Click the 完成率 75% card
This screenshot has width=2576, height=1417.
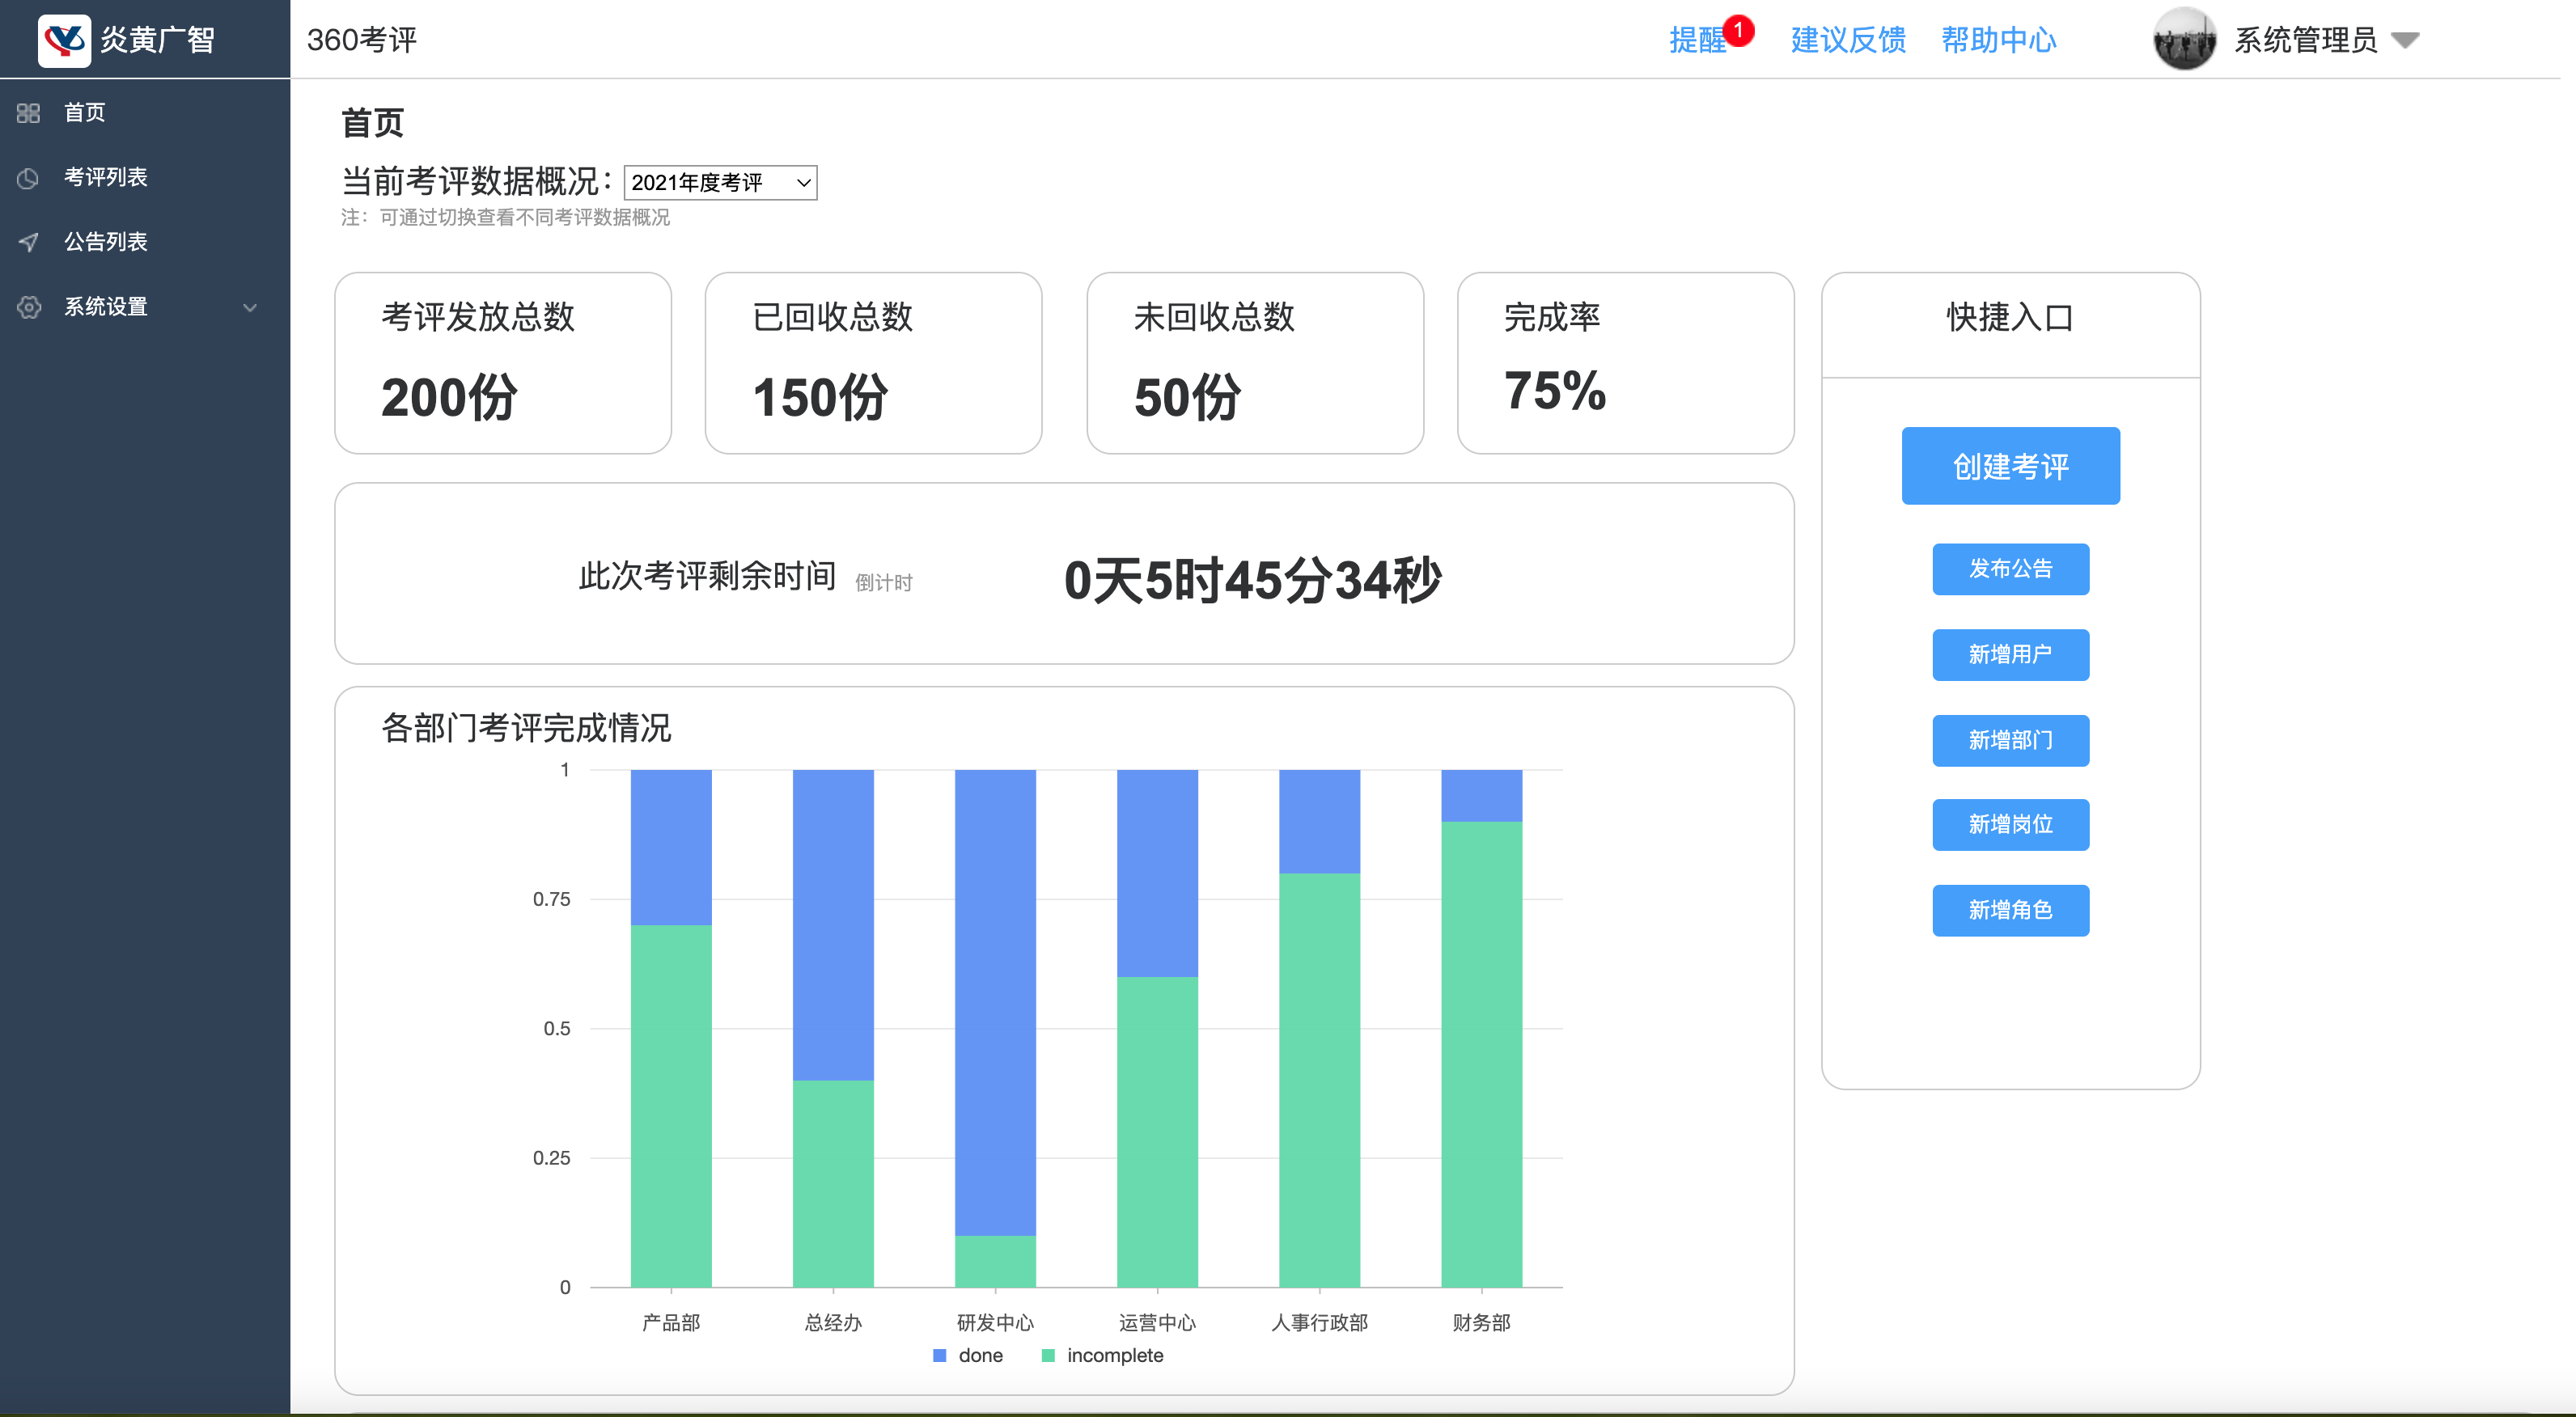[1625, 363]
